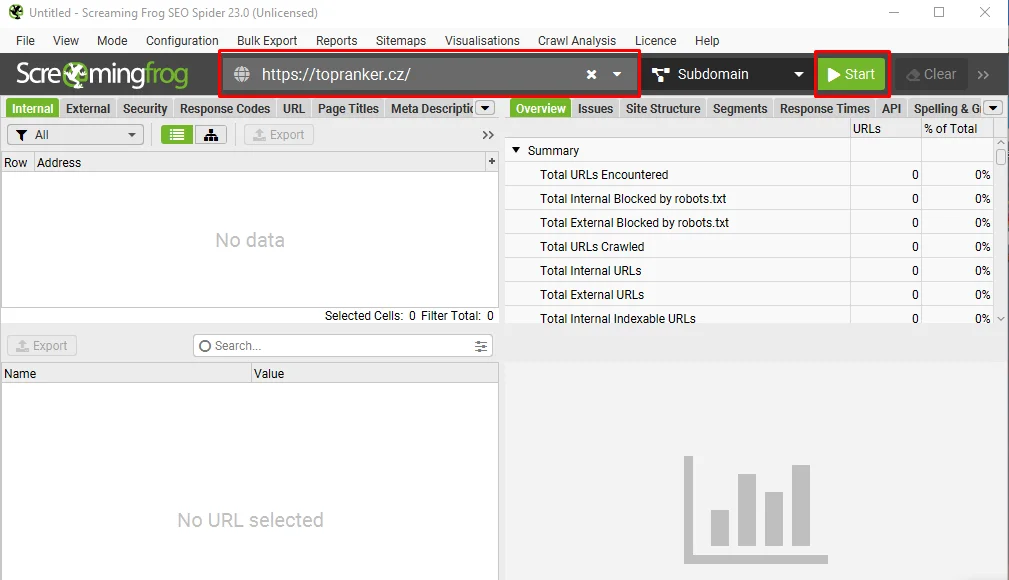Switch to list view icon

pos(177,135)
